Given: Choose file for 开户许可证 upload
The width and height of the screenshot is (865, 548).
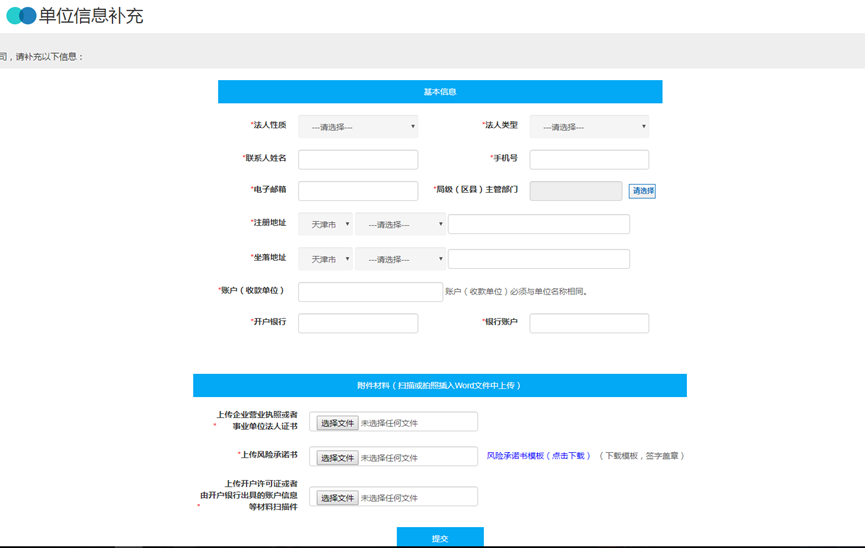Looking at the screenshot, I should [338, 498].
